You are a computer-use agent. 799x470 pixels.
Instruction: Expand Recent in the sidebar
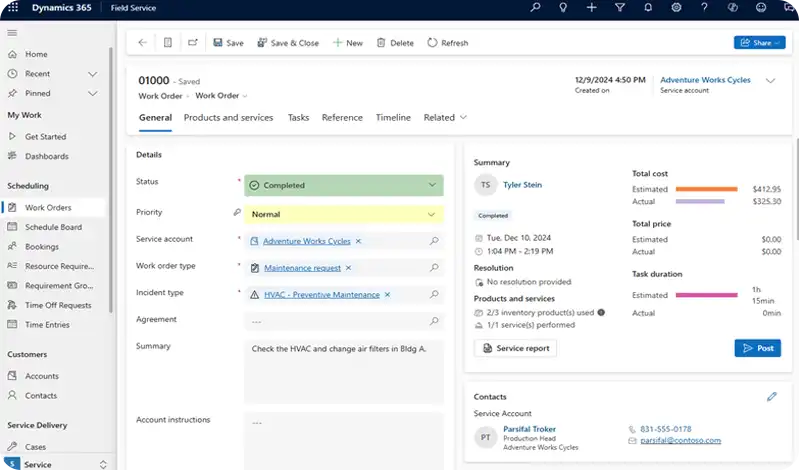tap(92, 74)
